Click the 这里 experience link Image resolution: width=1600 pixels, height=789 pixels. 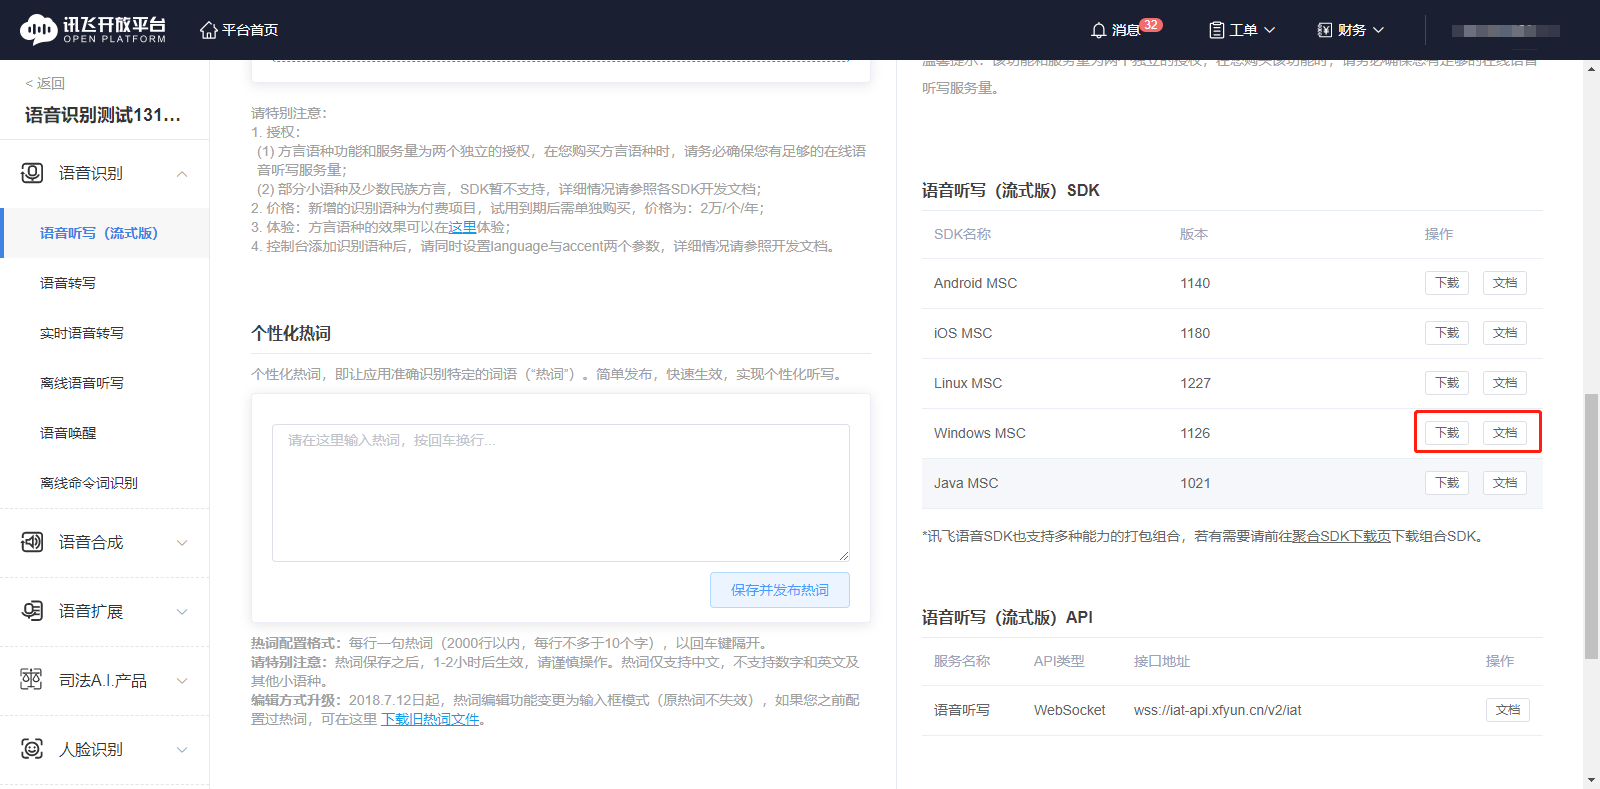coord(462,227)
